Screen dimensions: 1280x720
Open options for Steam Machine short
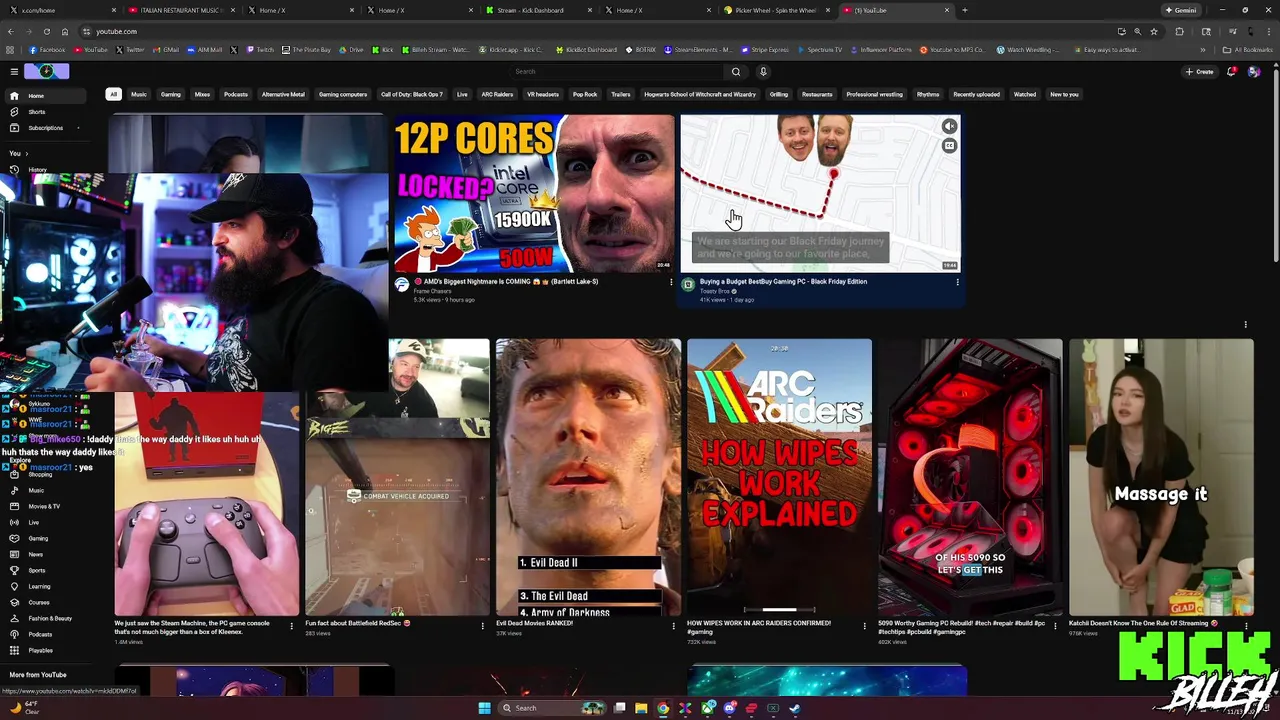[292, 626]
